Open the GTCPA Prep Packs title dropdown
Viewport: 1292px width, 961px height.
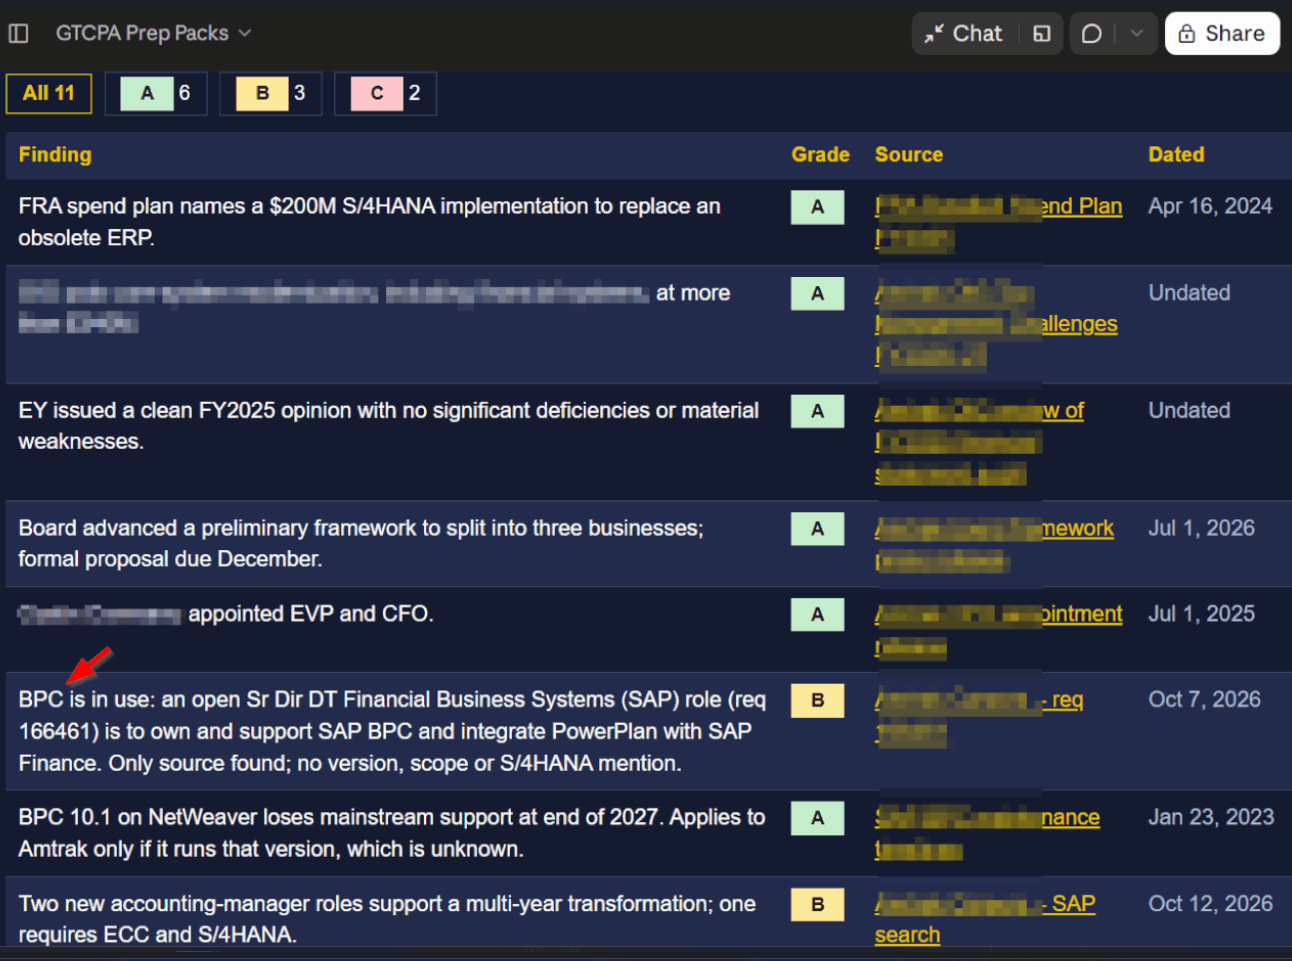coord(153,33)
